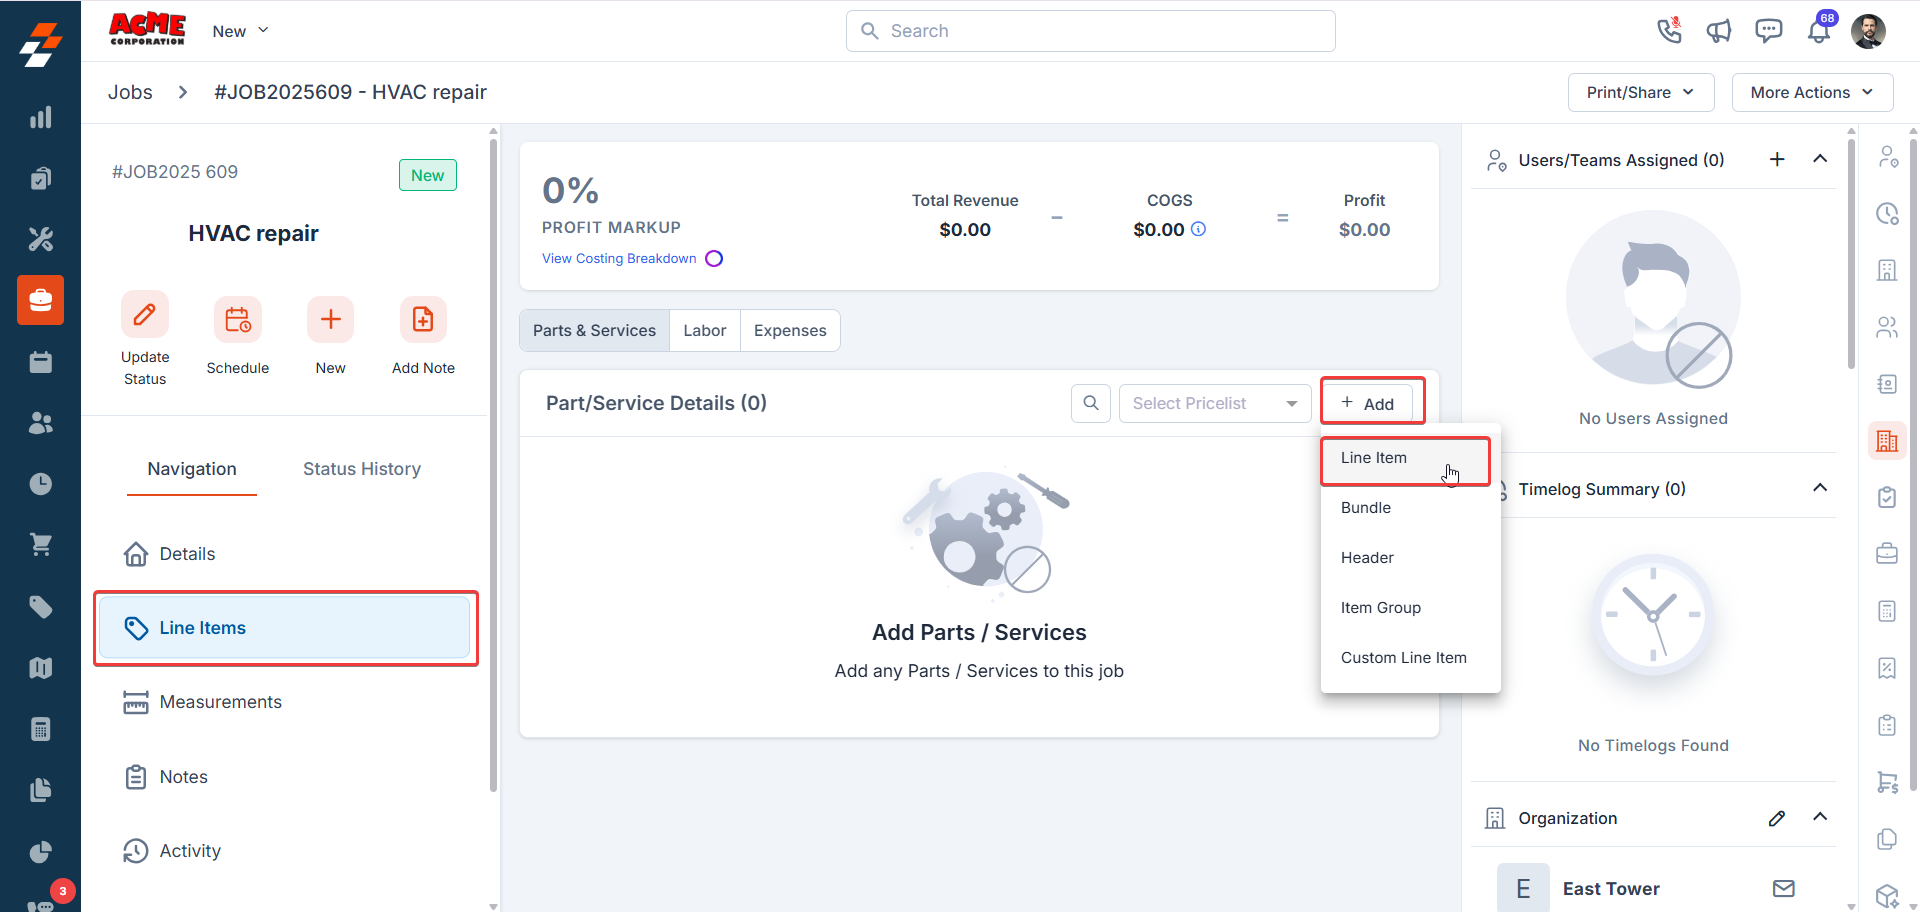Click the Add Note icon
The height and width of the screenshot is (912, 1920).
(423, 320)
